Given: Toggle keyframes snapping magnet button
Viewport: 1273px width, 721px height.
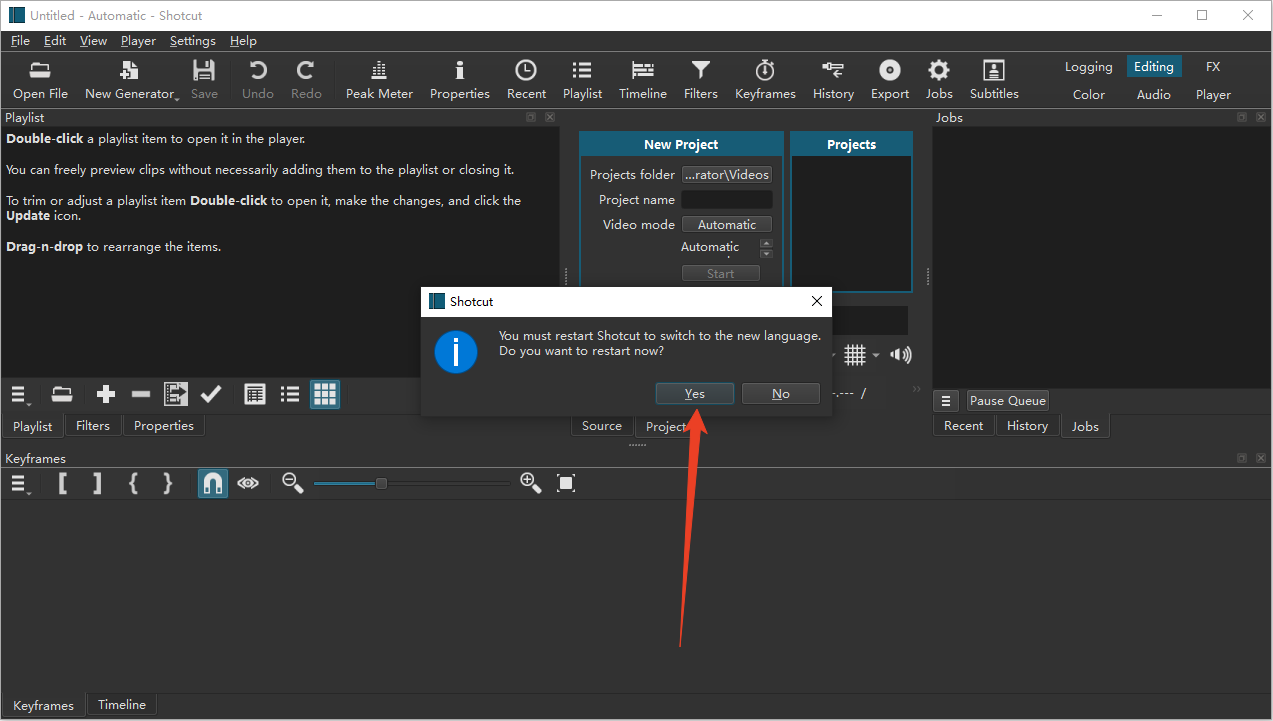Looking at the screenshot, I should point(212,484).
